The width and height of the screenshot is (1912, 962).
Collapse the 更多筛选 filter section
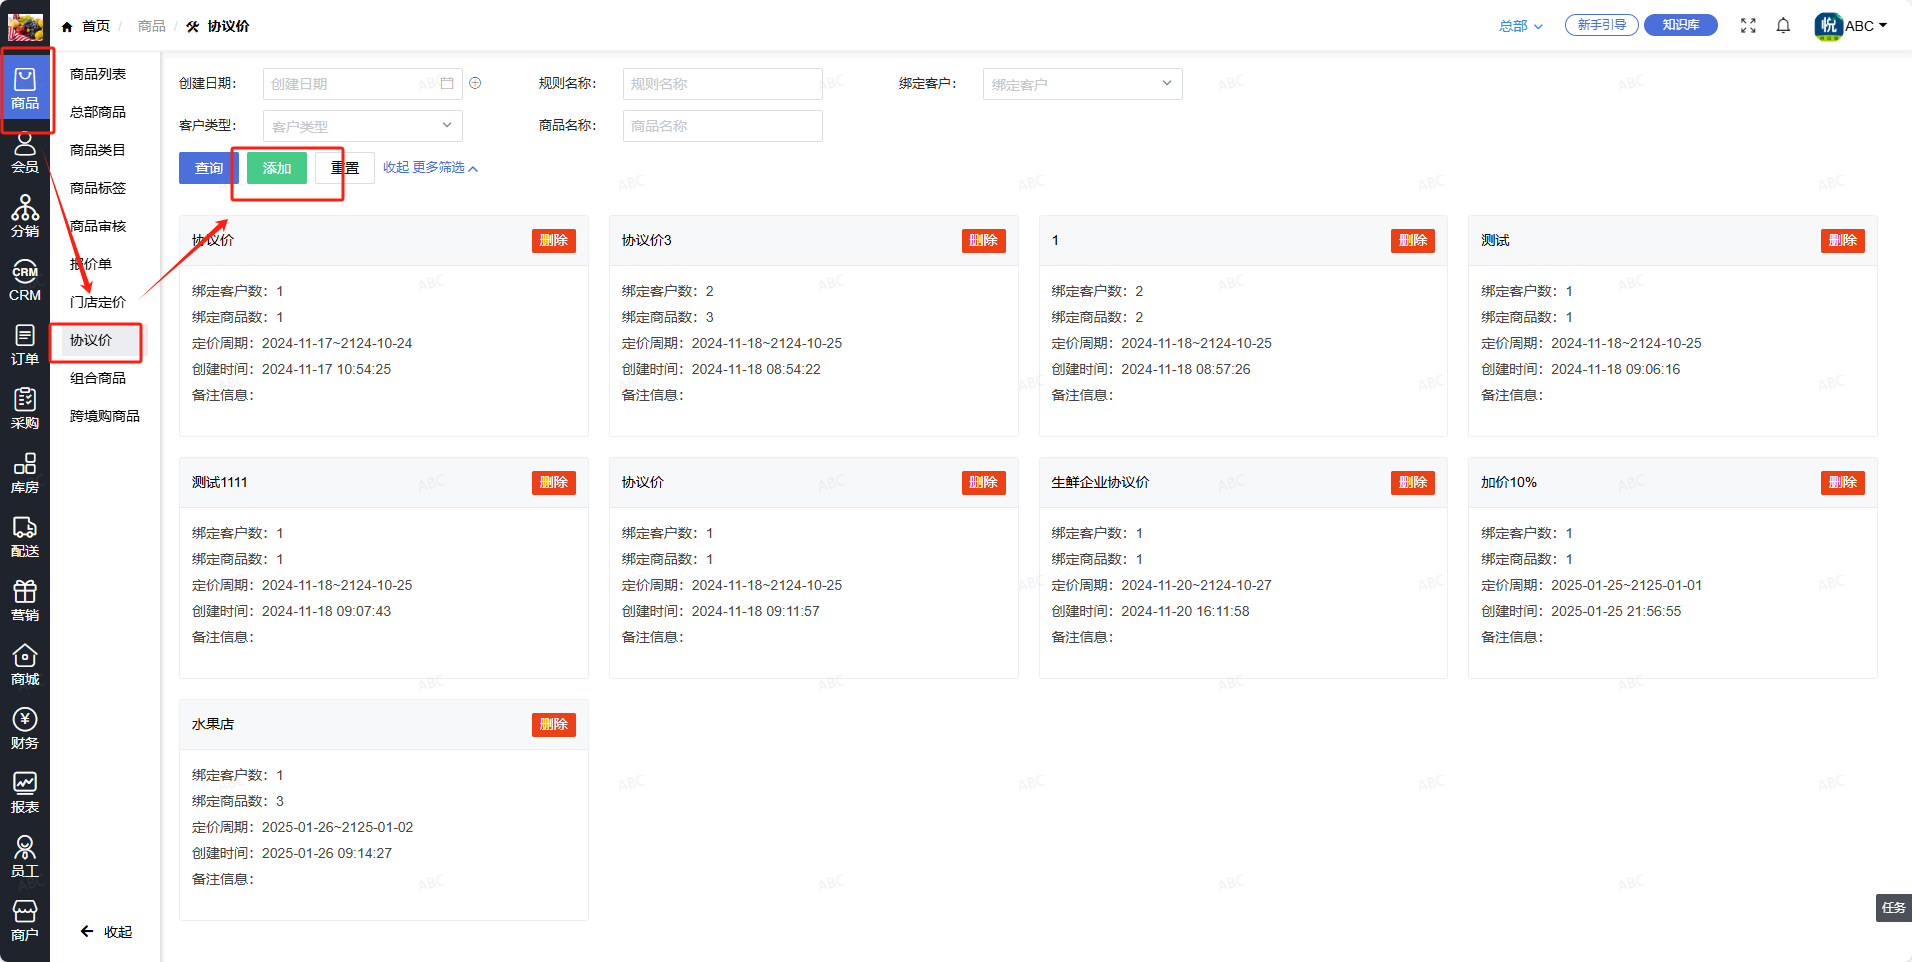tap(430, 168)
